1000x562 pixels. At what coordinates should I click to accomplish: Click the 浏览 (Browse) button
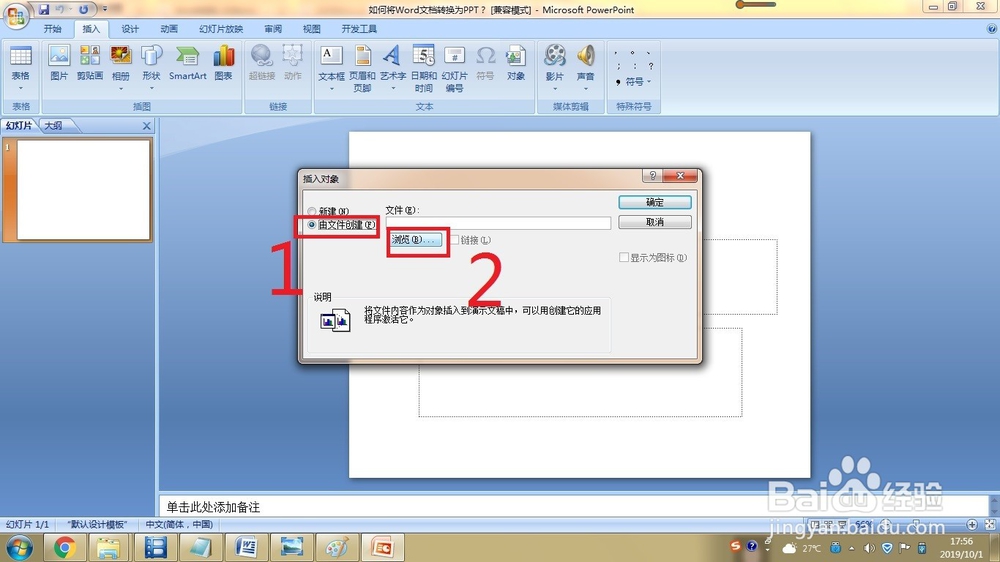point(415,240)
